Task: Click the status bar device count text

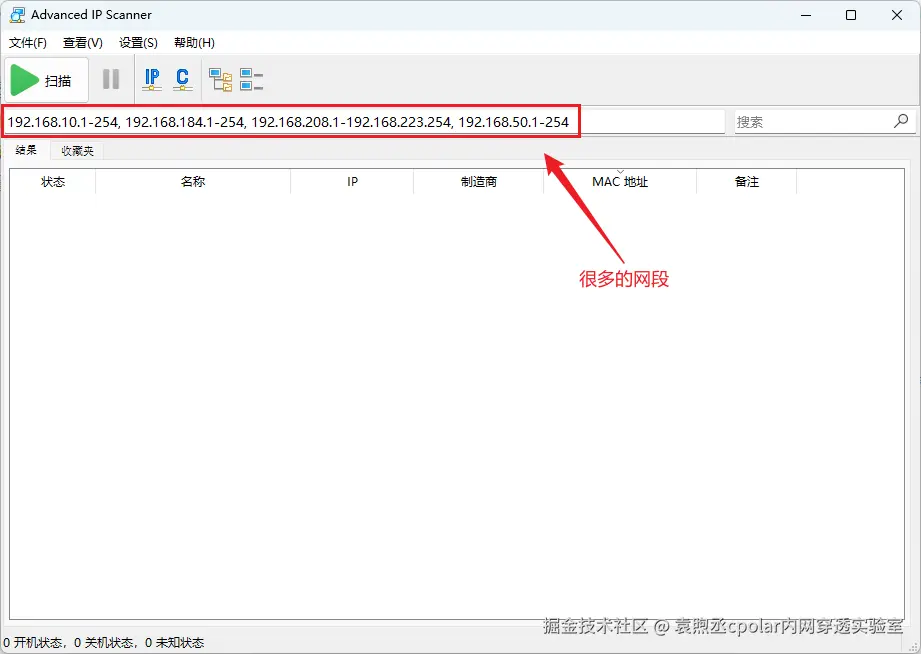Action: (x=103, y=643)
